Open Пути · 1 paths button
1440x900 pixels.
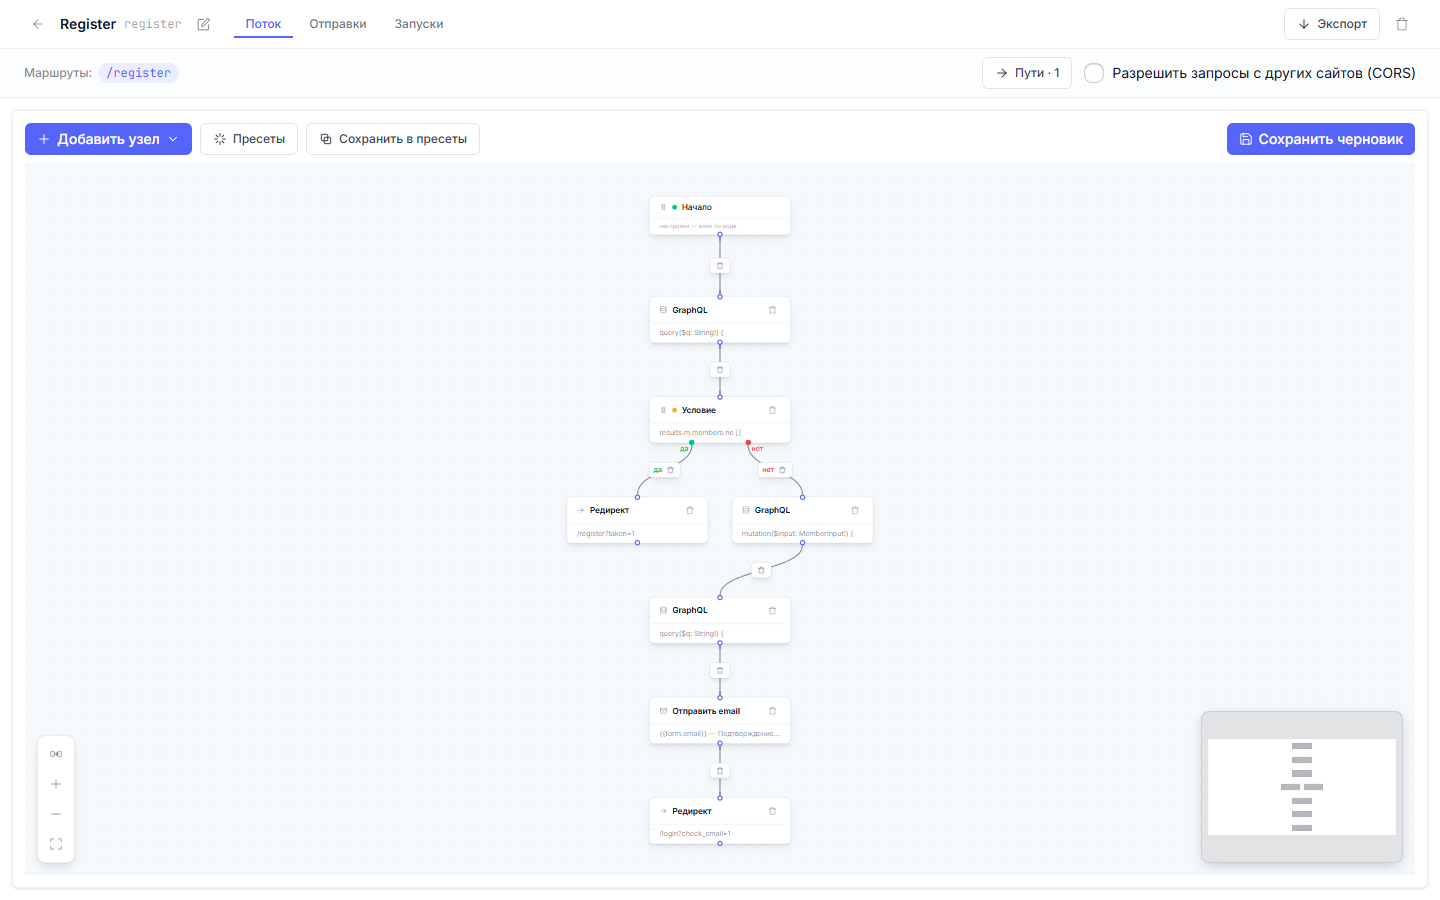point(1027,73)
